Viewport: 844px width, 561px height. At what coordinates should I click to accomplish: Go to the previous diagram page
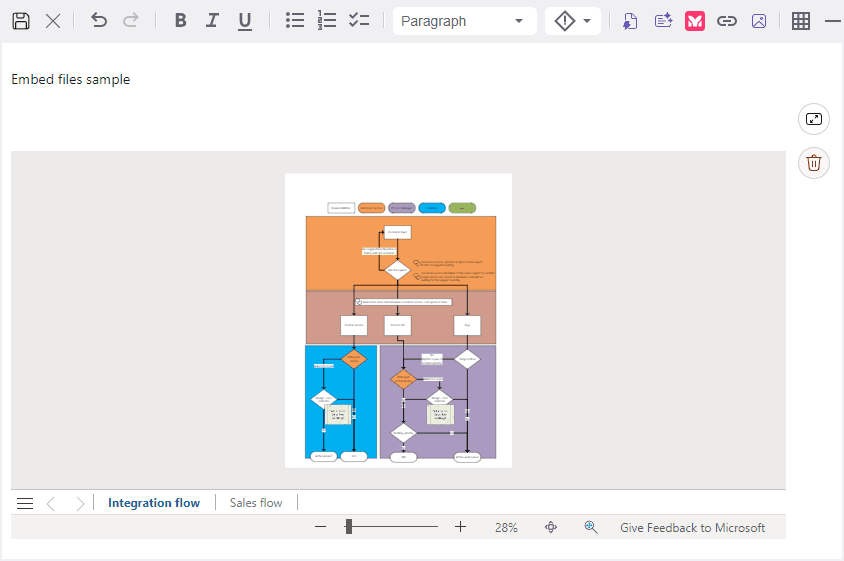click(51, 503)
